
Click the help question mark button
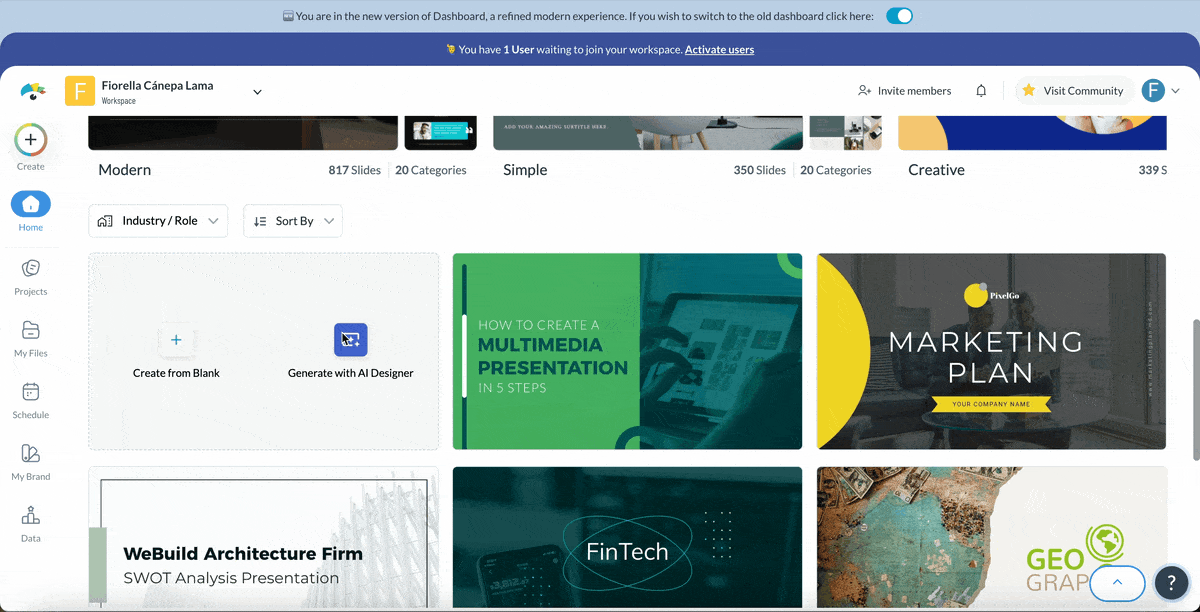coord(1171,582)
